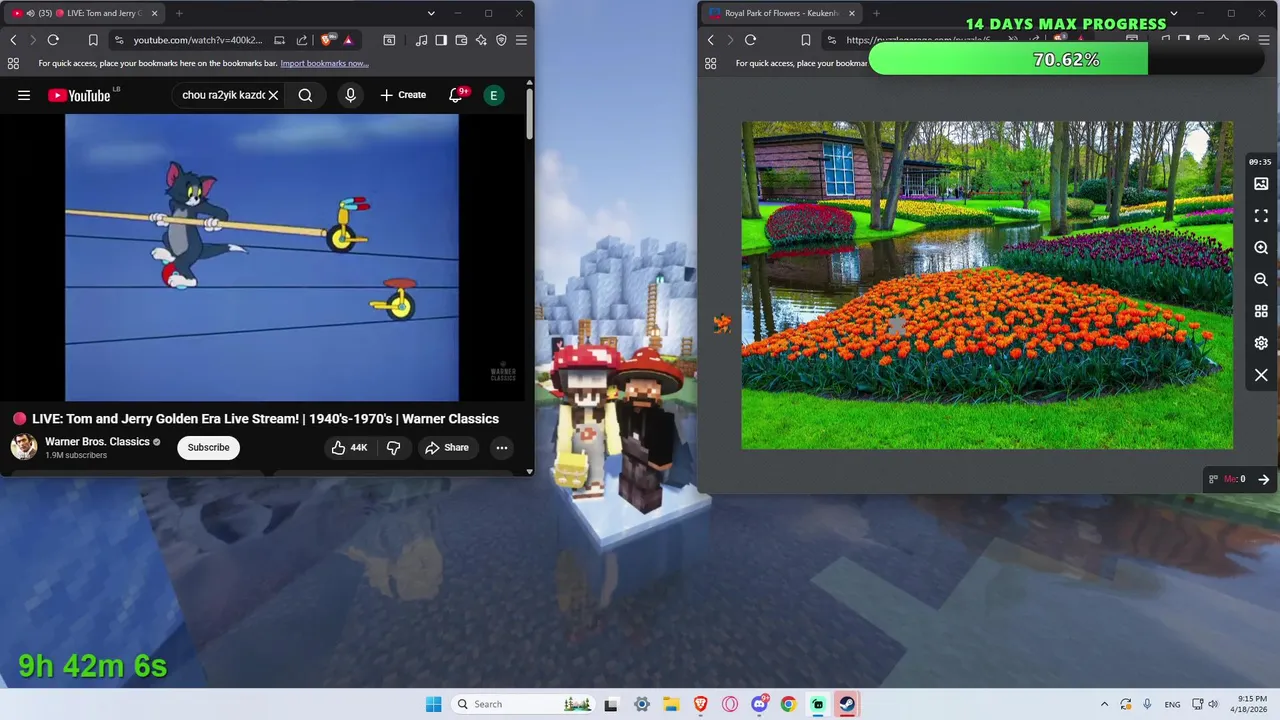
Task: Like the Tom and Jerry video
Action: 350,447
